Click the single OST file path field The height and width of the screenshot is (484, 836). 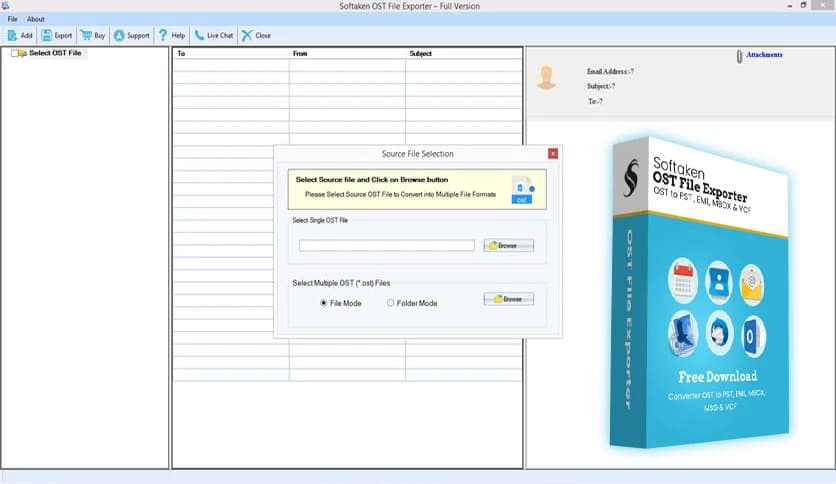point(387,245)
